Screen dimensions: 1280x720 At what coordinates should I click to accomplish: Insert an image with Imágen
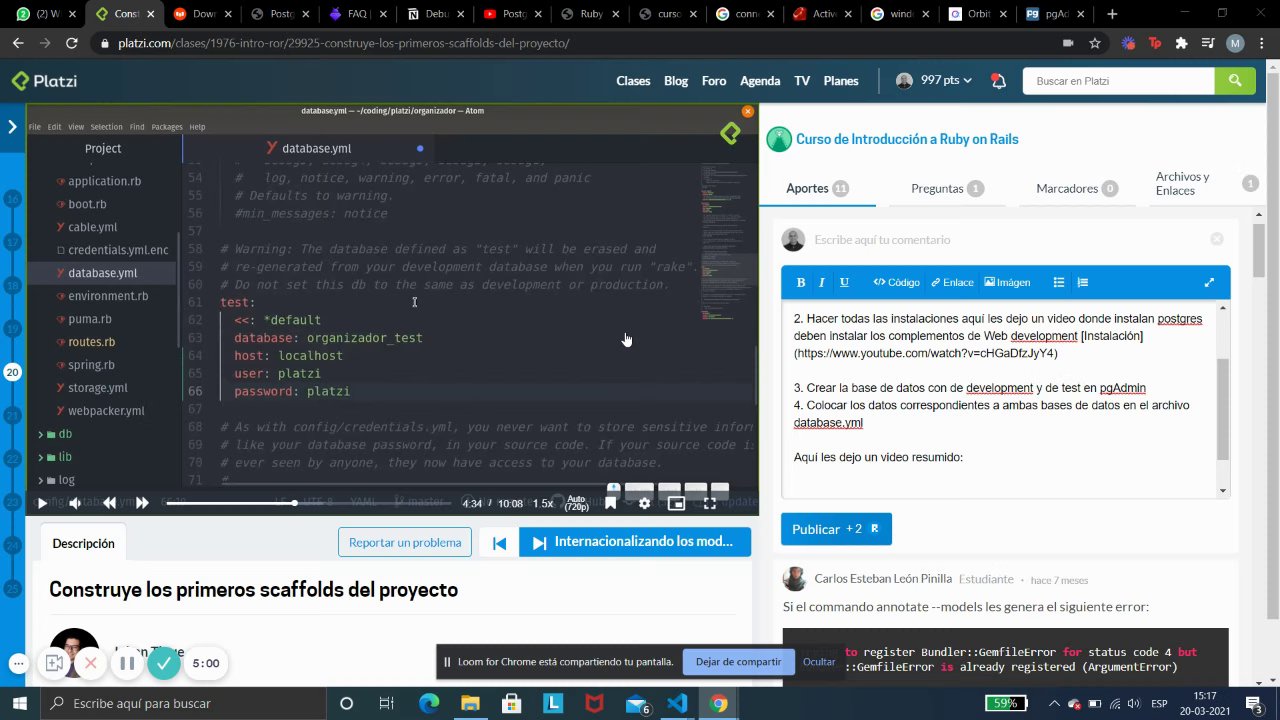point(1007,282)
